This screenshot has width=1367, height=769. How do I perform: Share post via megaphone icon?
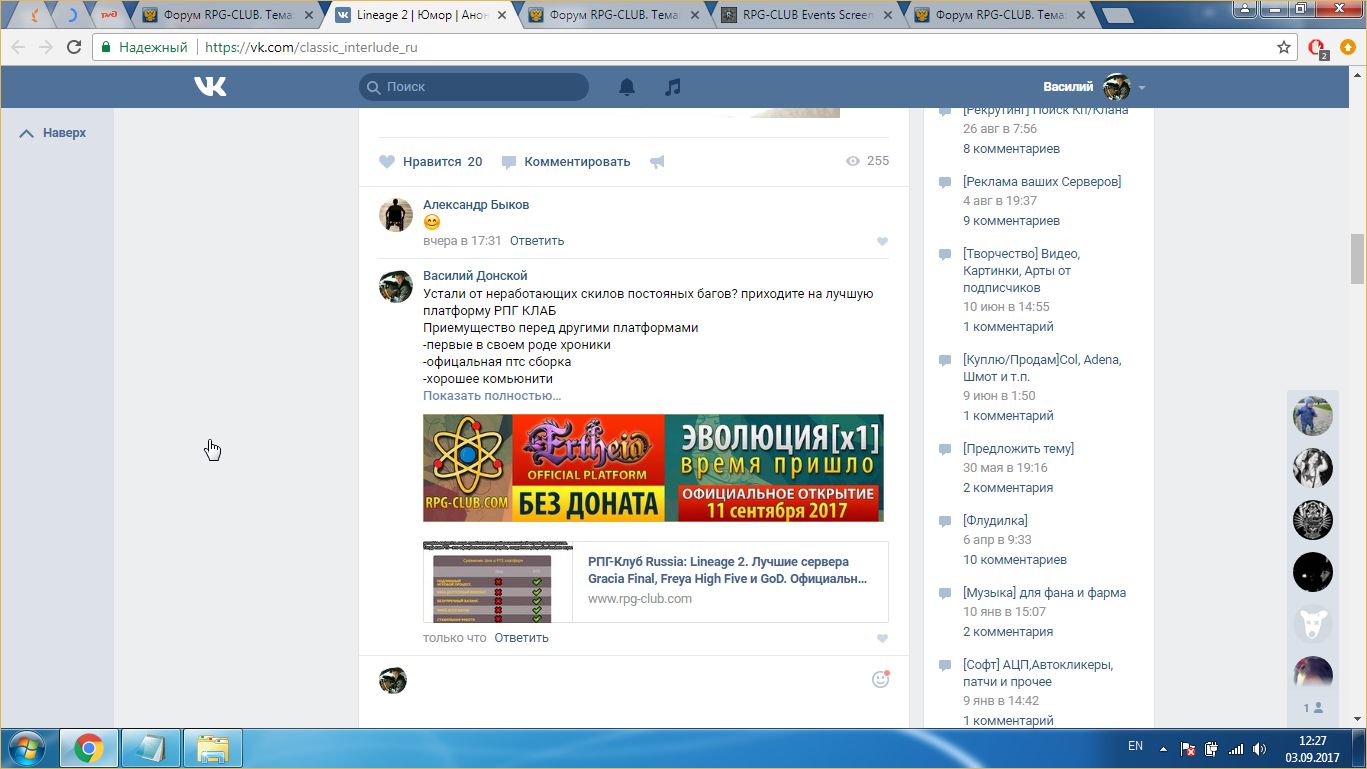657,161
